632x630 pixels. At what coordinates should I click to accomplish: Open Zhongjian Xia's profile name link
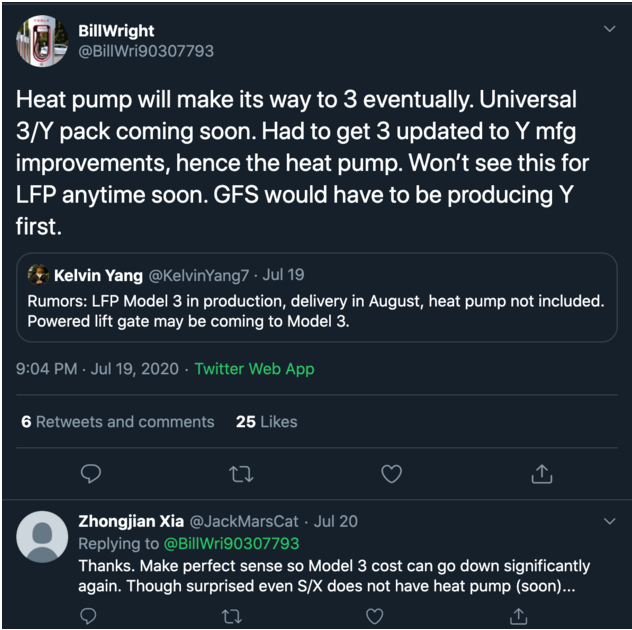(129, 521)
